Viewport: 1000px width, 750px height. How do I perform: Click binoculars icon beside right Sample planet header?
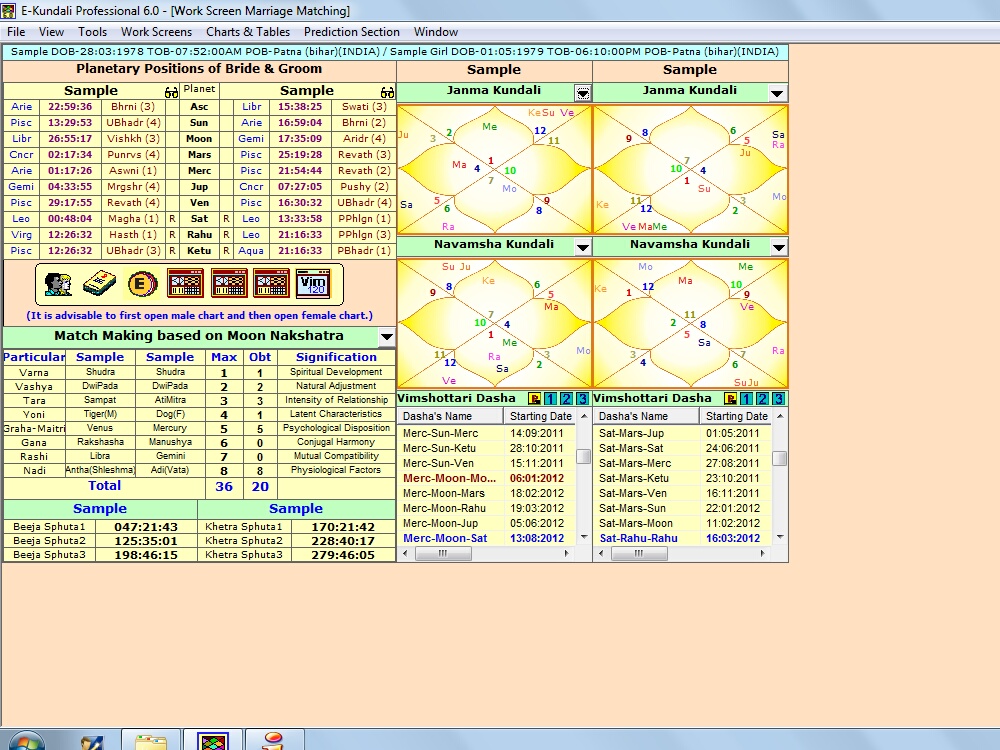(387, 92)
